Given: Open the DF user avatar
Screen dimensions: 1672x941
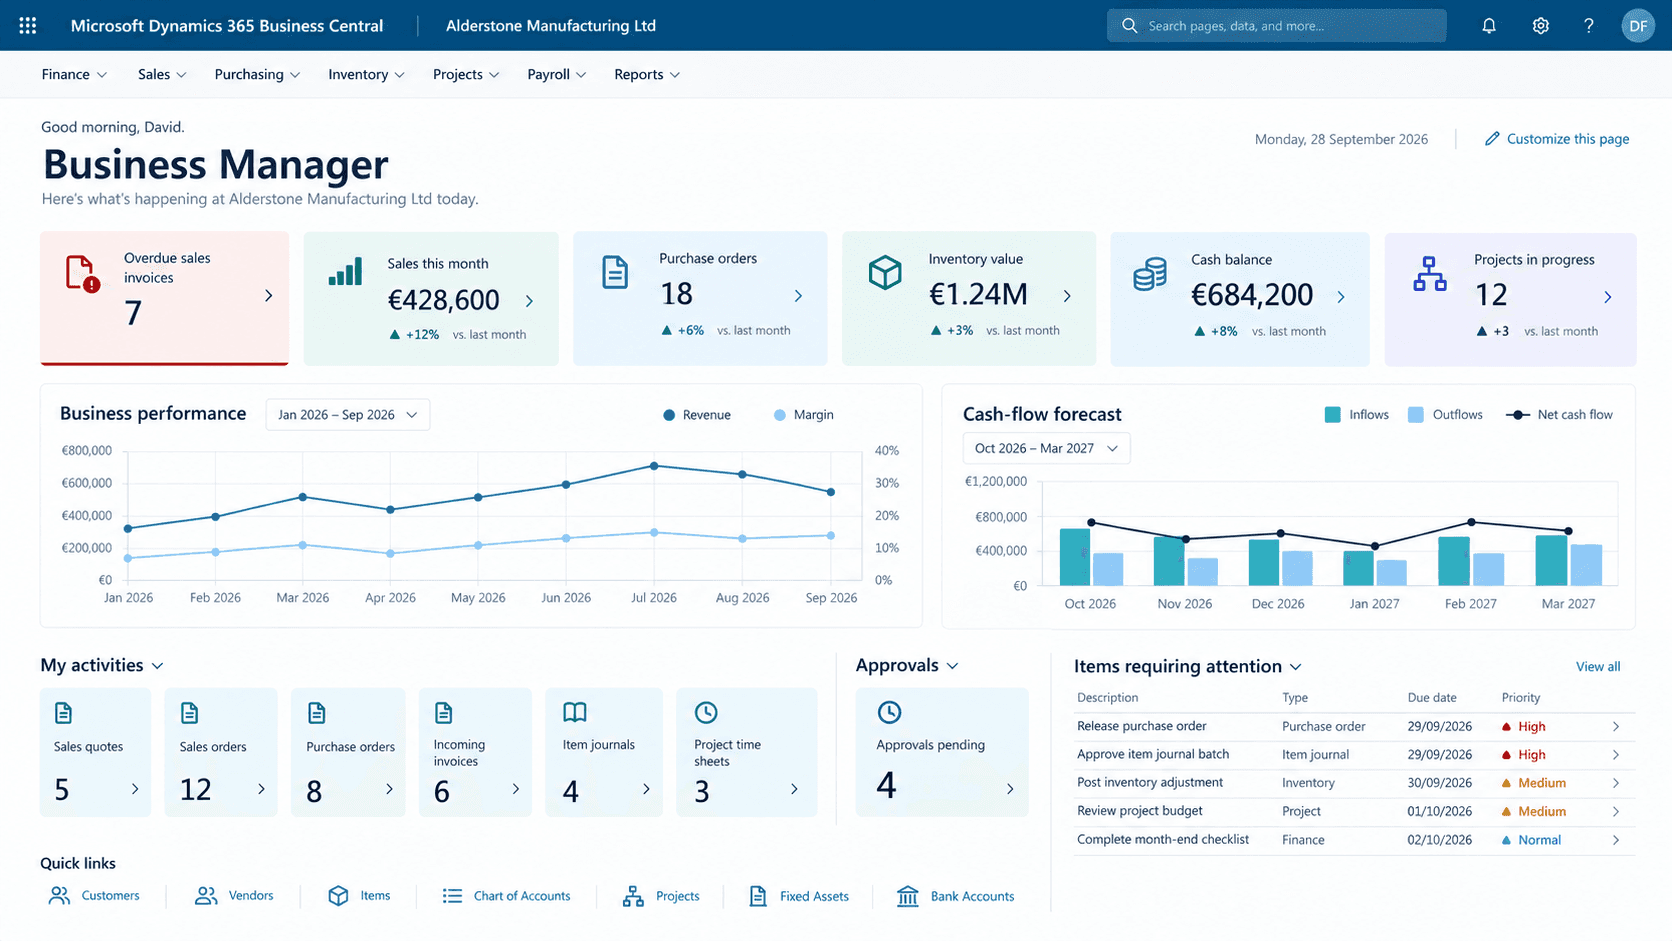Looking at the screenshot, I should coord(1638,26).
